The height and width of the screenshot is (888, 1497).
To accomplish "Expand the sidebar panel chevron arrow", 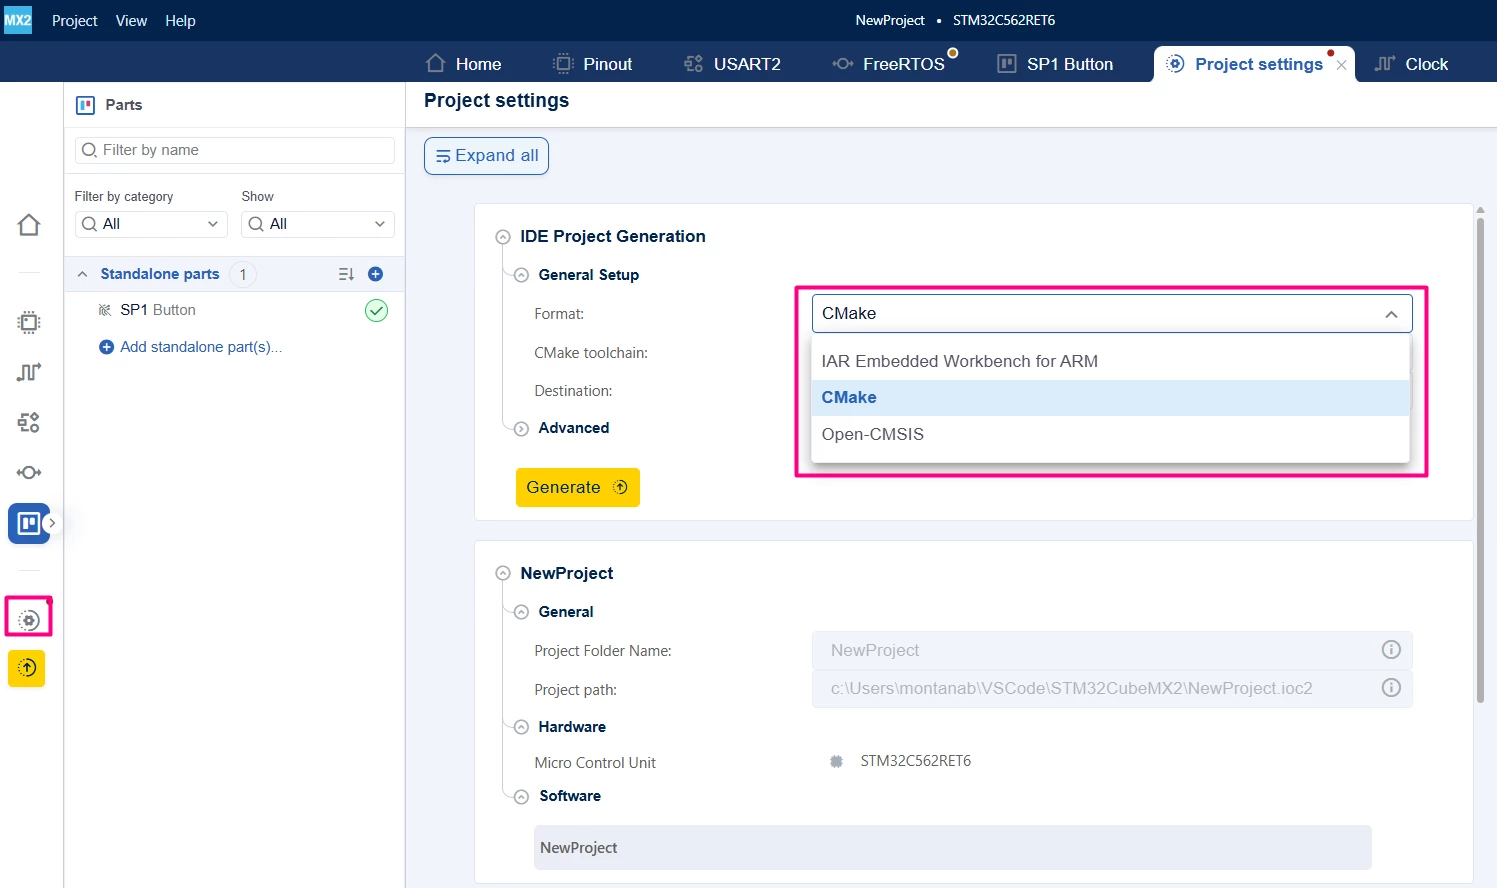I will click(52, 523).
